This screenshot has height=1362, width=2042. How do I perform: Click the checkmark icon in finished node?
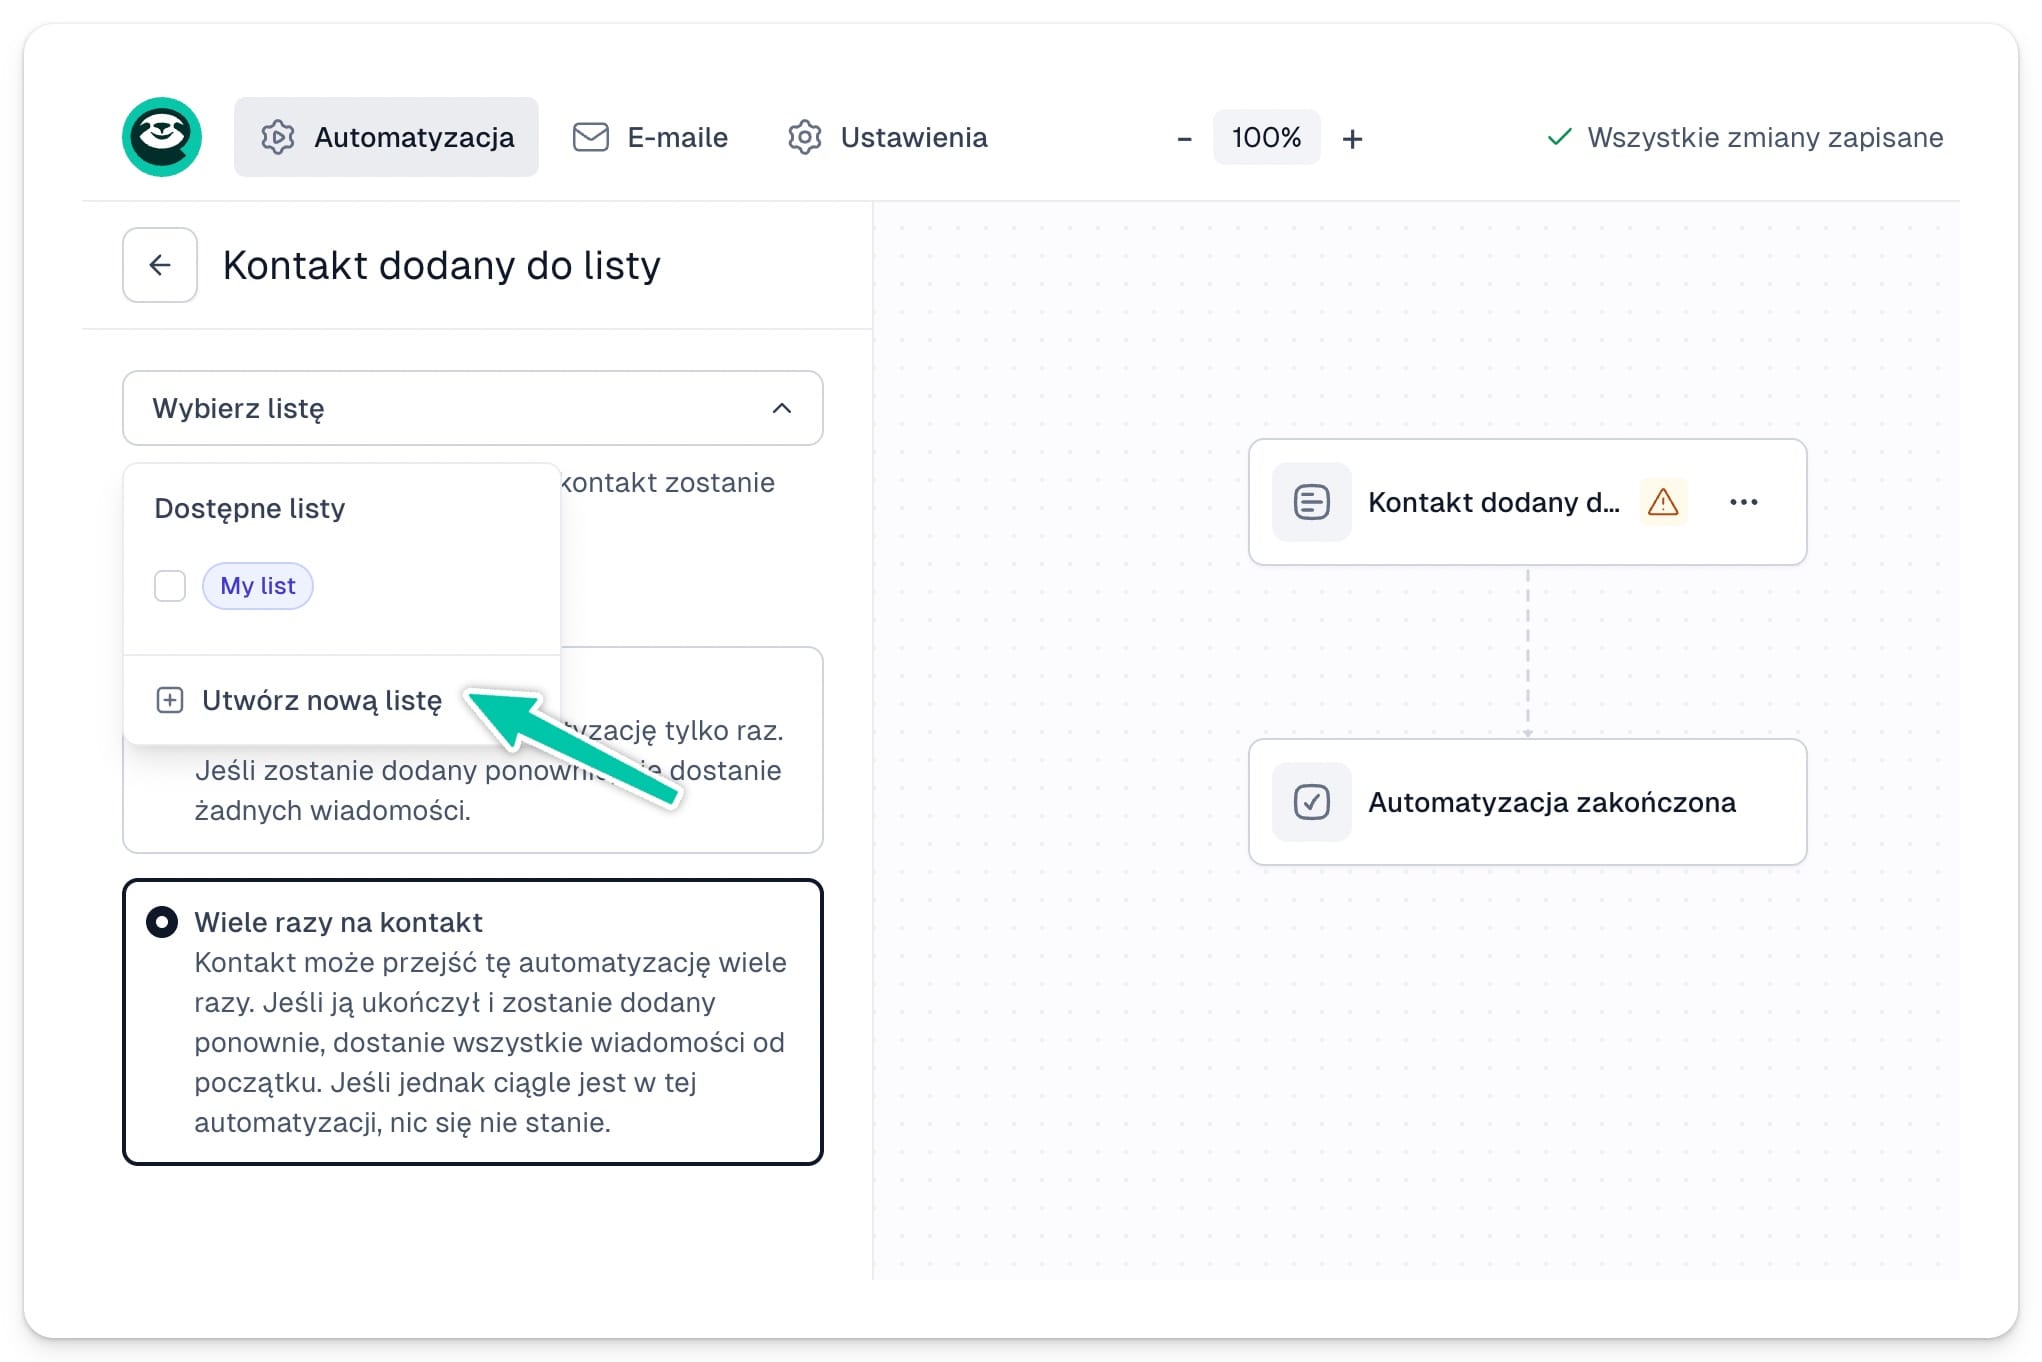coord(1312,802)
